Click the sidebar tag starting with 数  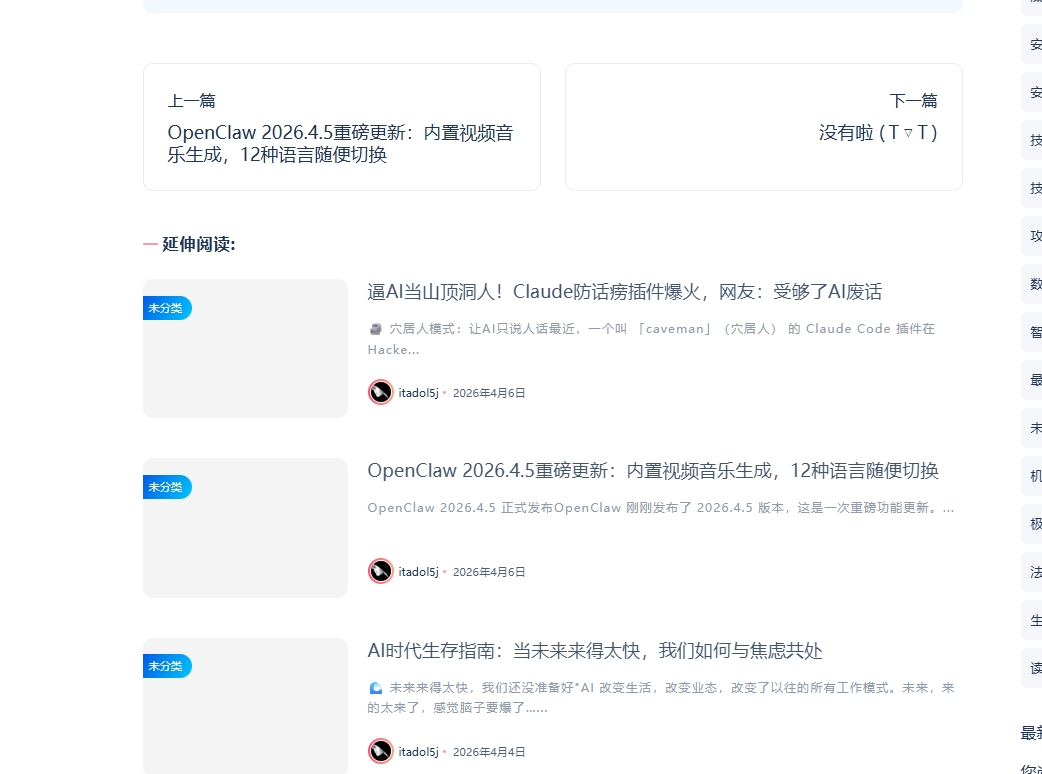tap(1035, 284)
